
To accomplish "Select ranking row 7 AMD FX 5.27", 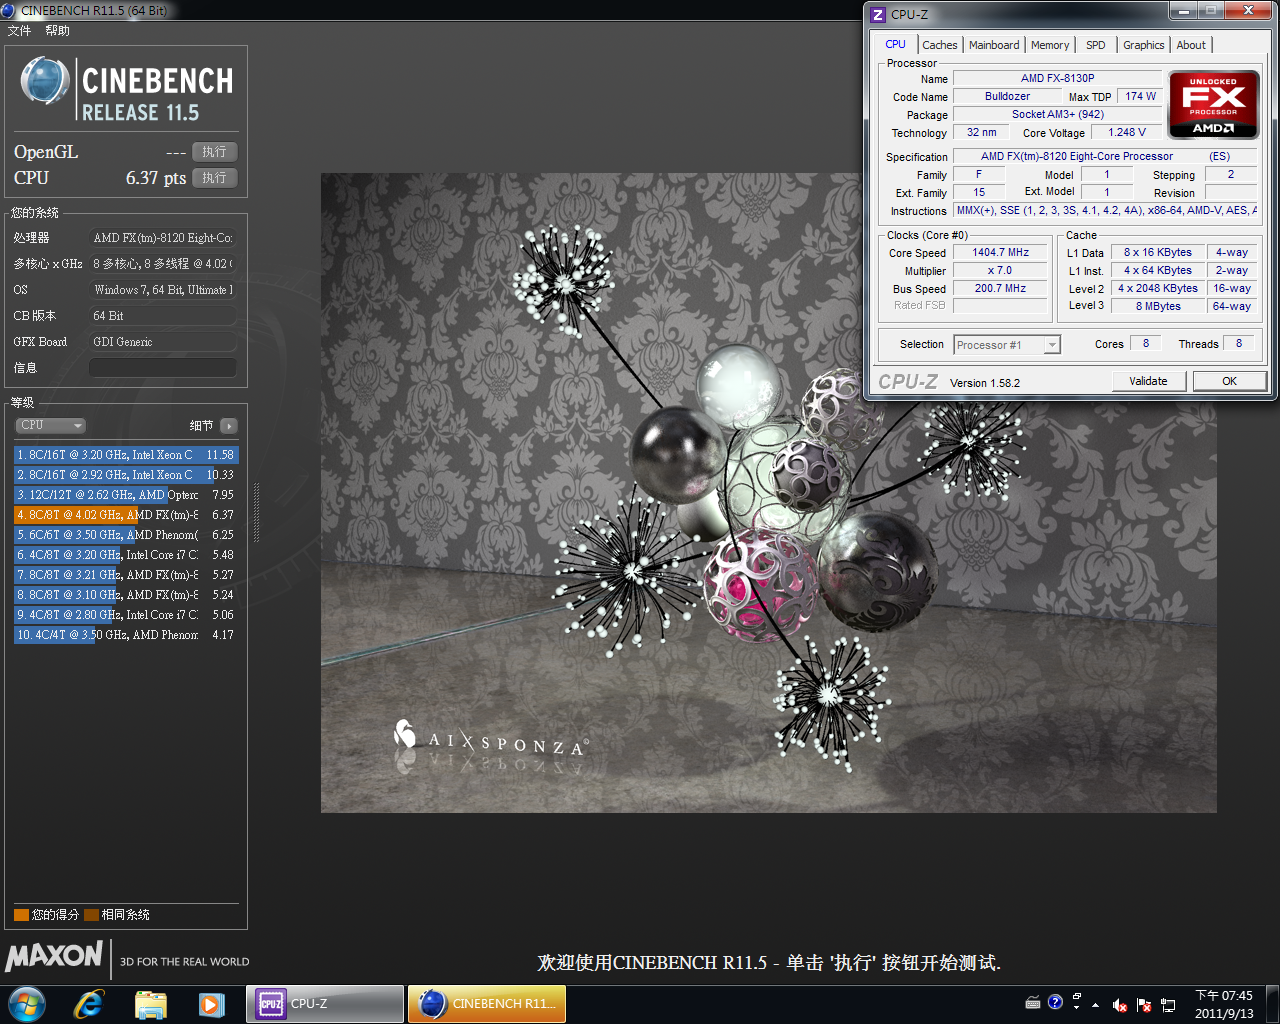I will tap(126, 575).
